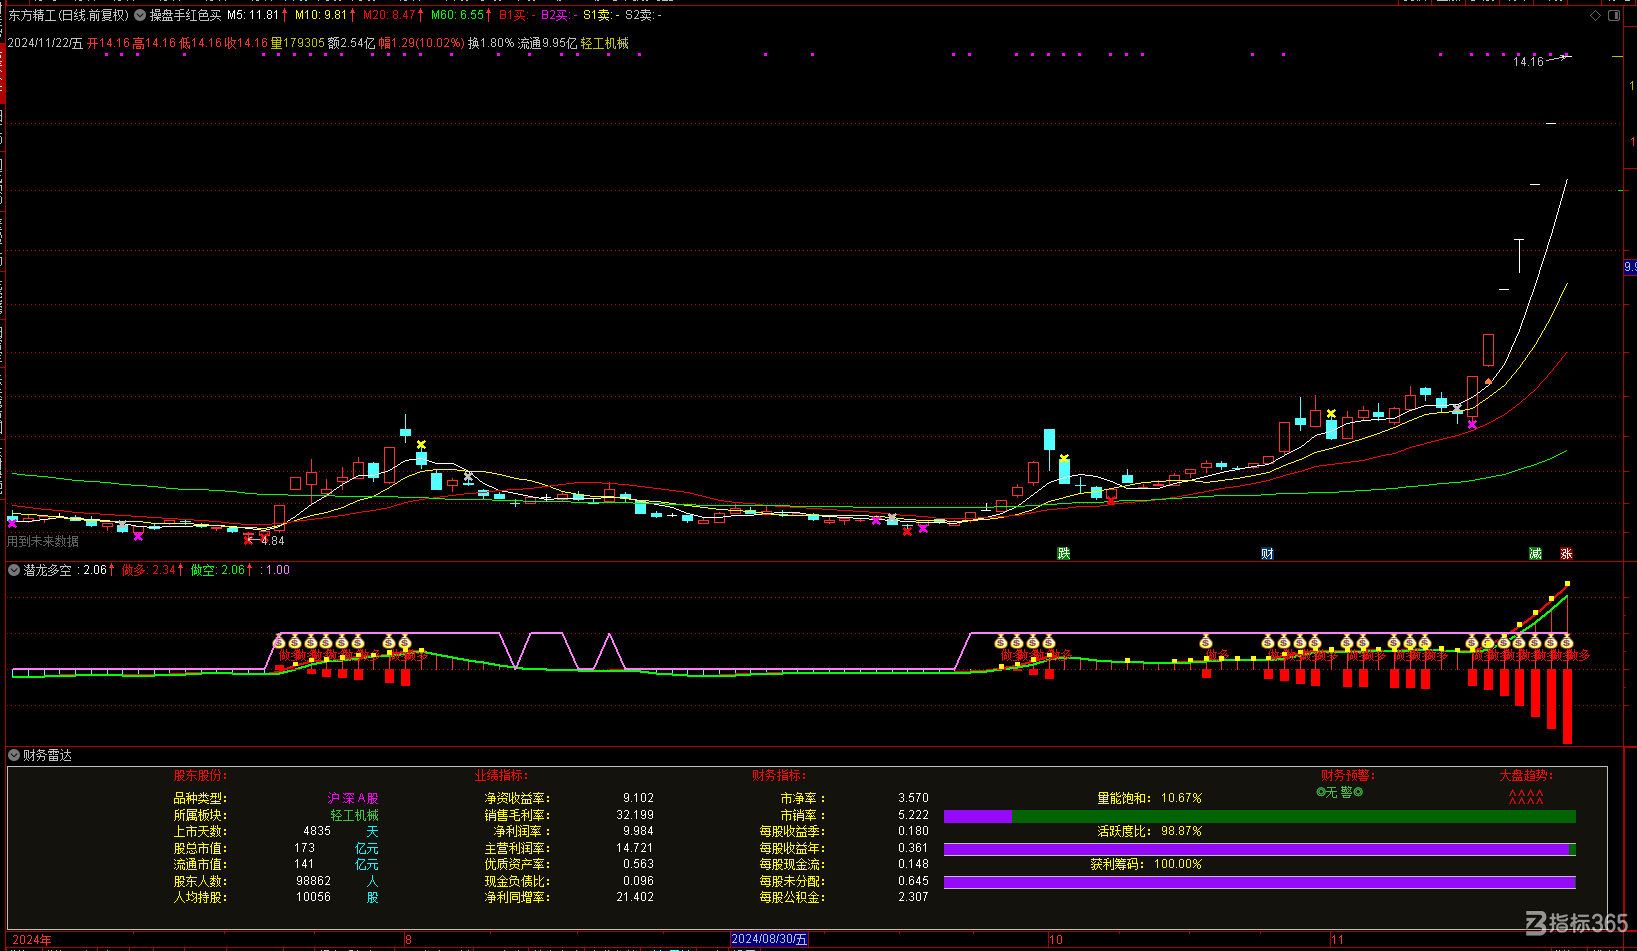Click the 获利筹码 progress bar
This screenshot has height=951, width=1637.
1260,883
